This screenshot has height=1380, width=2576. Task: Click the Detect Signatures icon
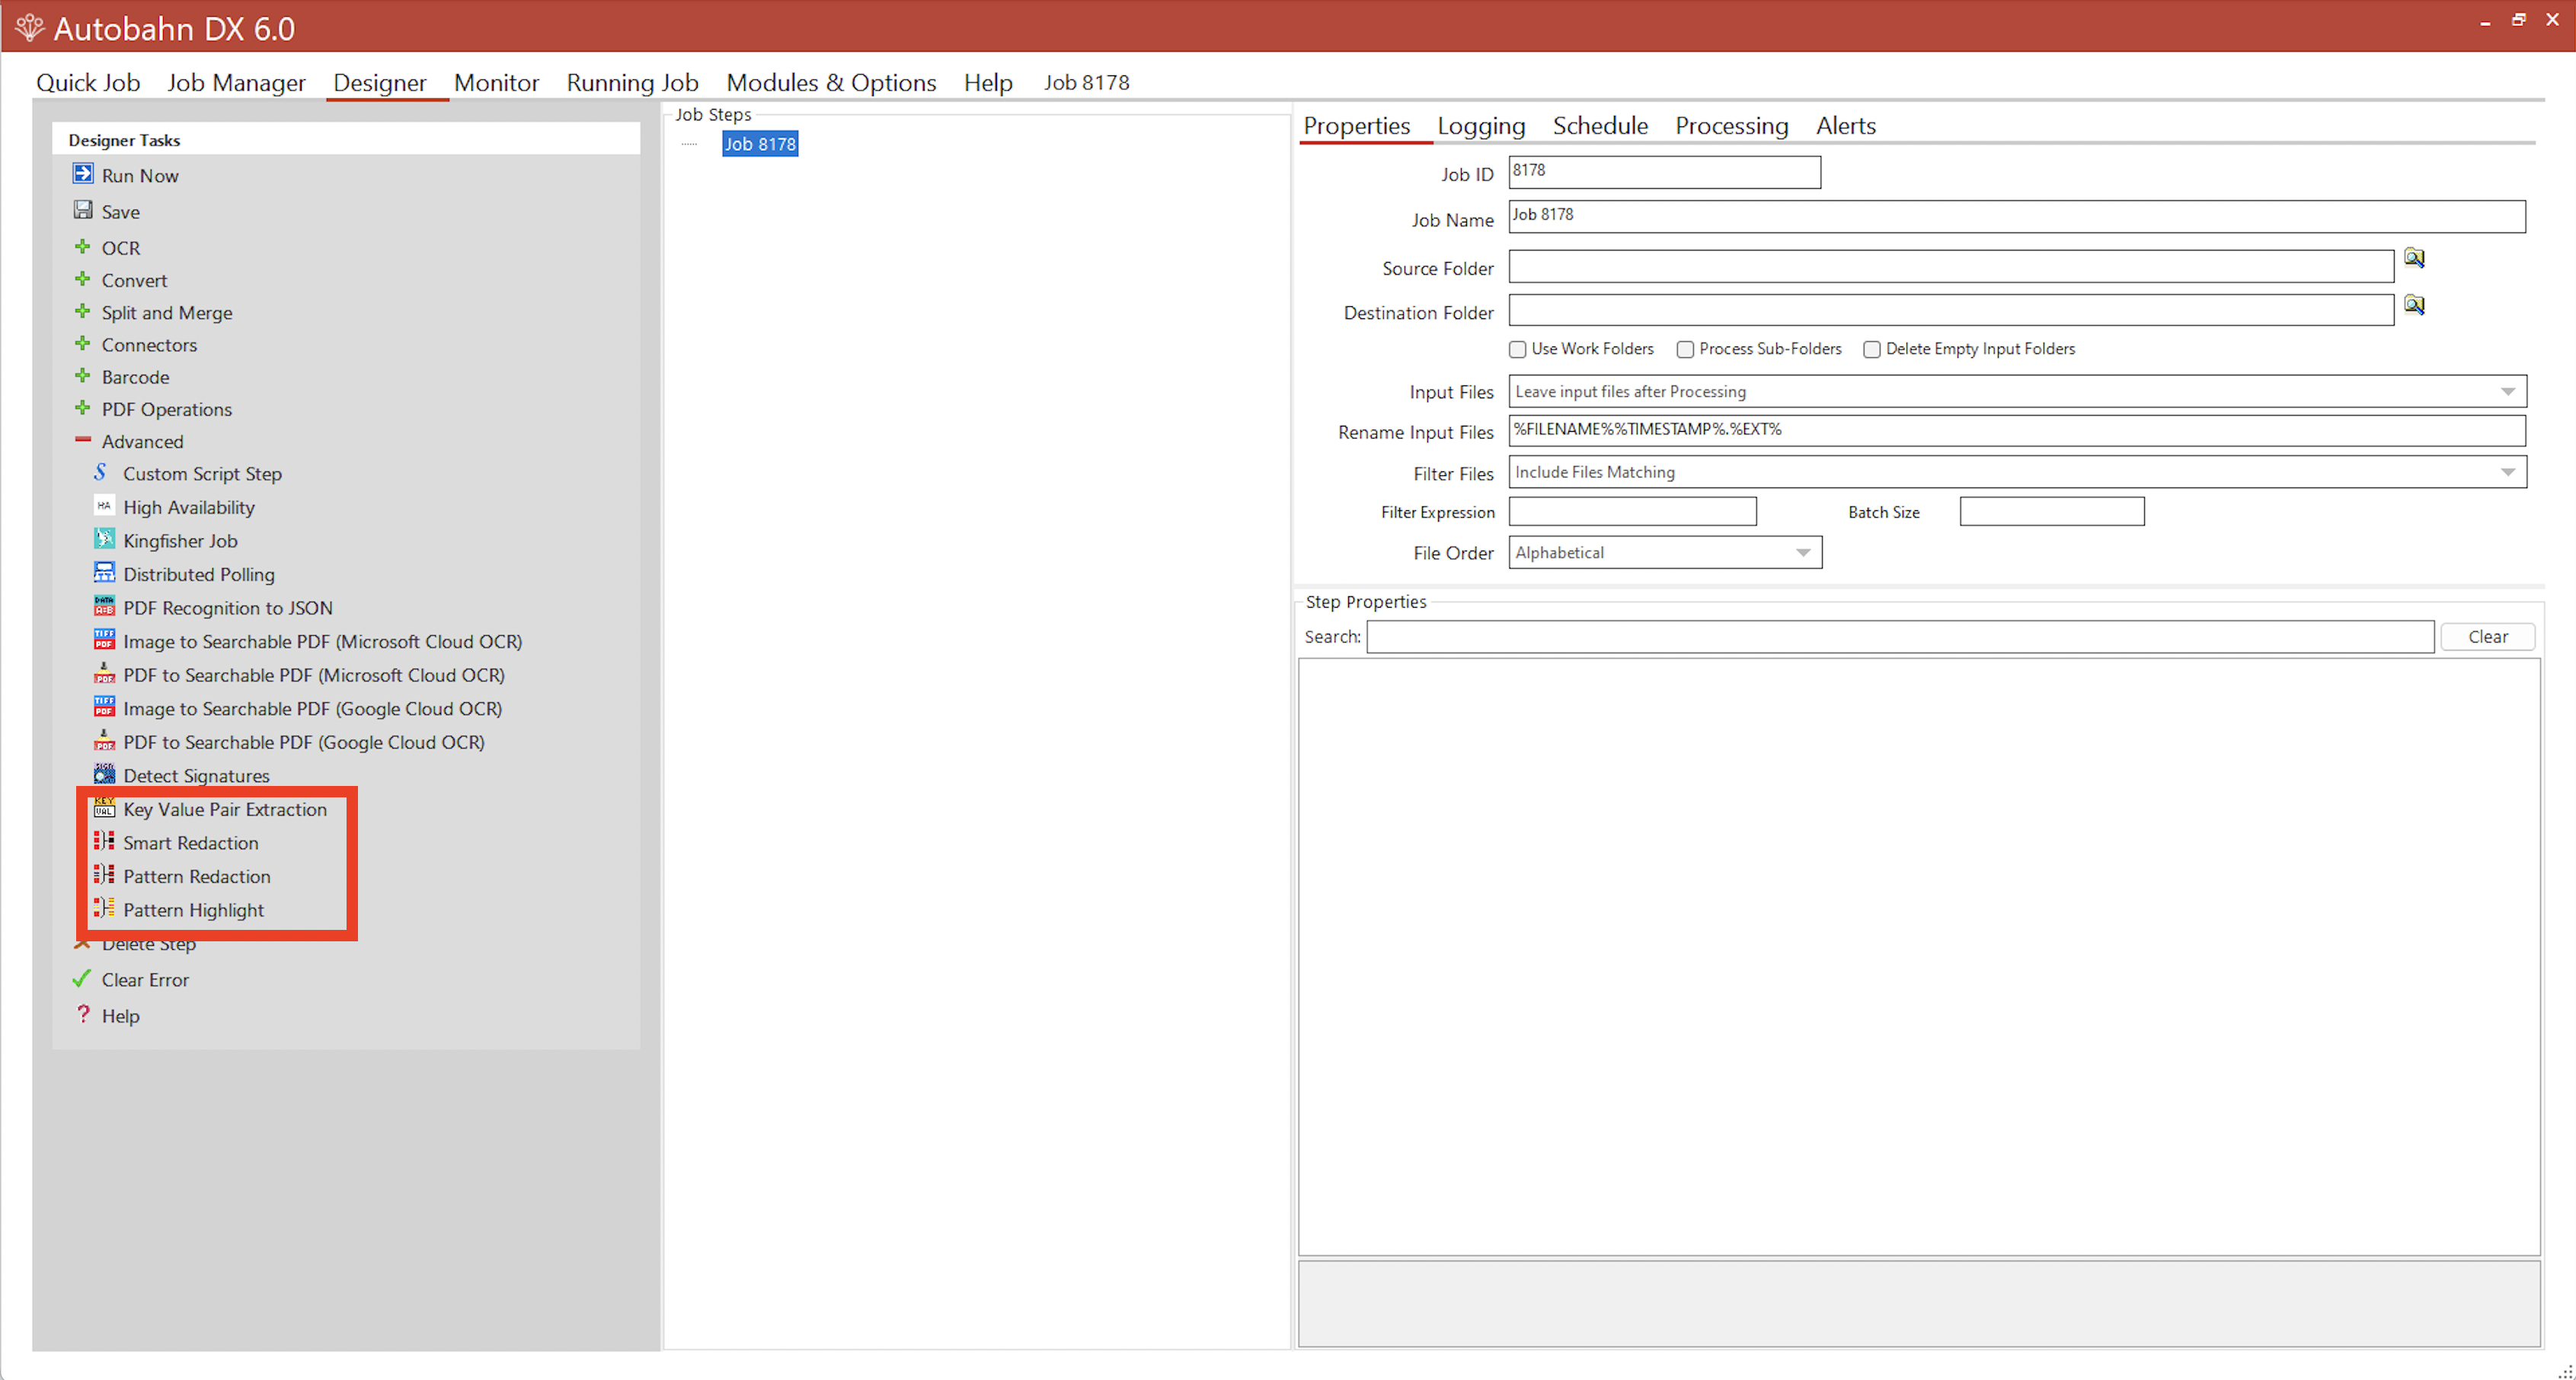point(104,774)
